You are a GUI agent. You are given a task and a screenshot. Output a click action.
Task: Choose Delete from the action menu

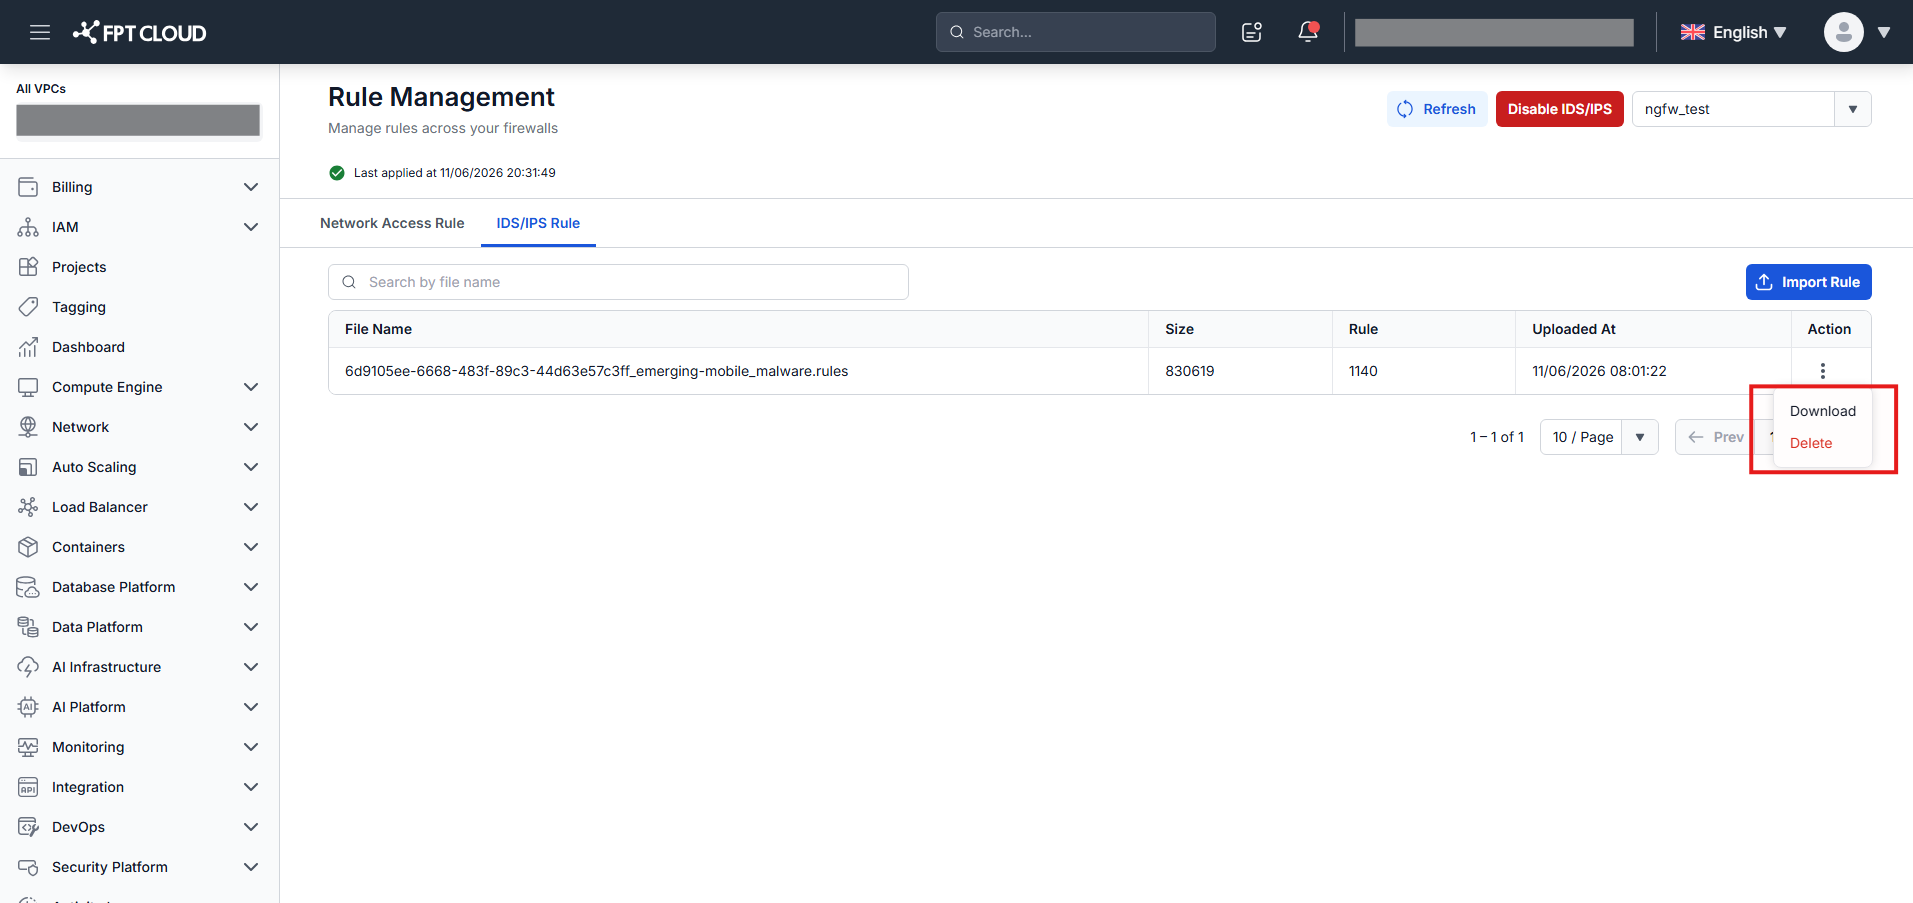point(1811,443)
